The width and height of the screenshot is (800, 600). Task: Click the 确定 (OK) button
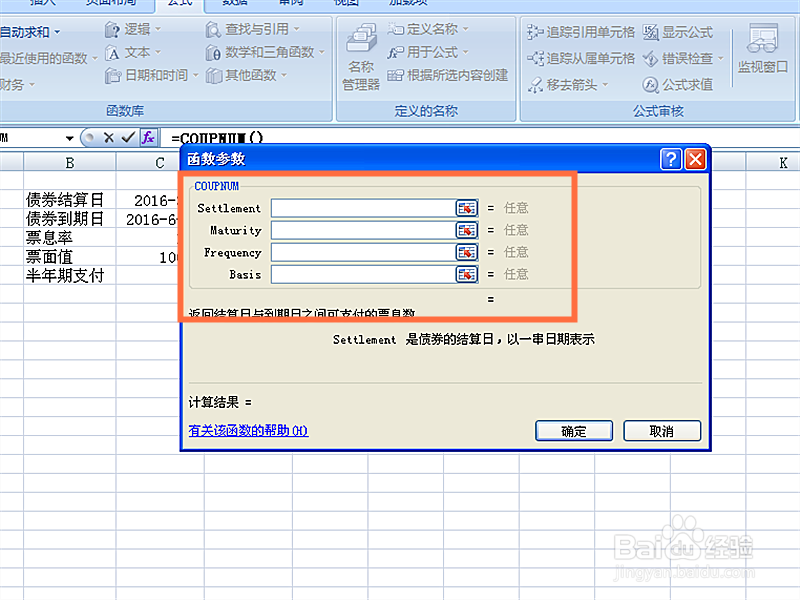(574, 431)
